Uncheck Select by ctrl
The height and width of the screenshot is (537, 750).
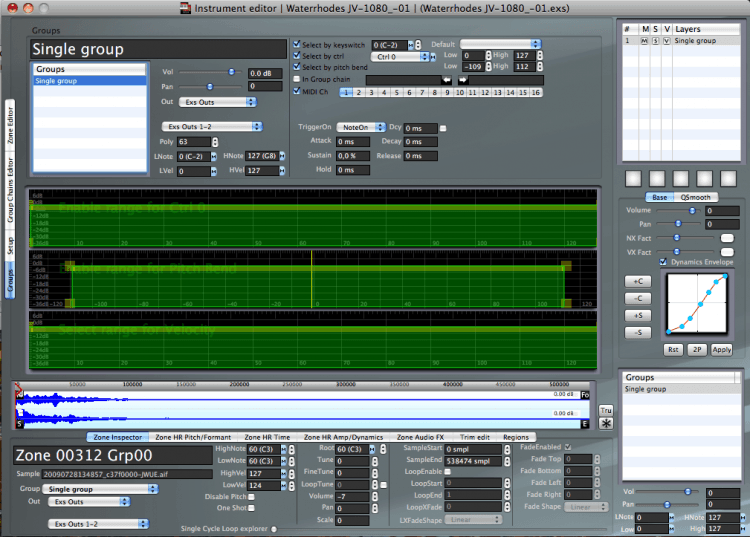[x=297, y=55]
